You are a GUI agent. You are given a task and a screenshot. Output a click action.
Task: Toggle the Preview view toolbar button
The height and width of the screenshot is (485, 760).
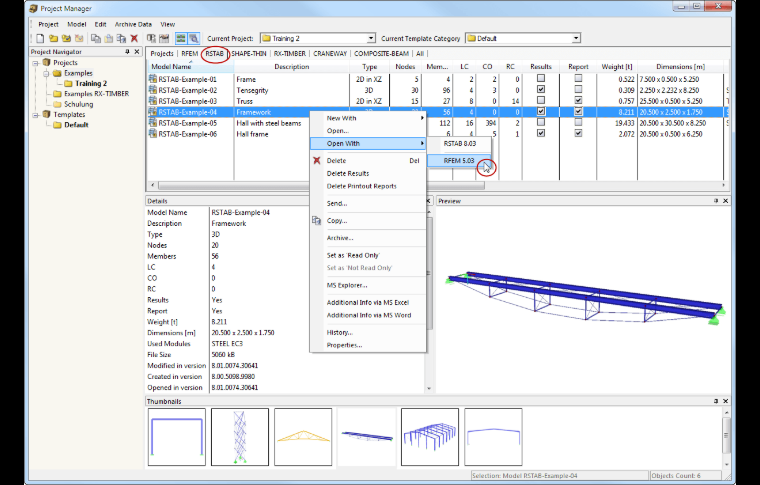(x=193, y=38)
